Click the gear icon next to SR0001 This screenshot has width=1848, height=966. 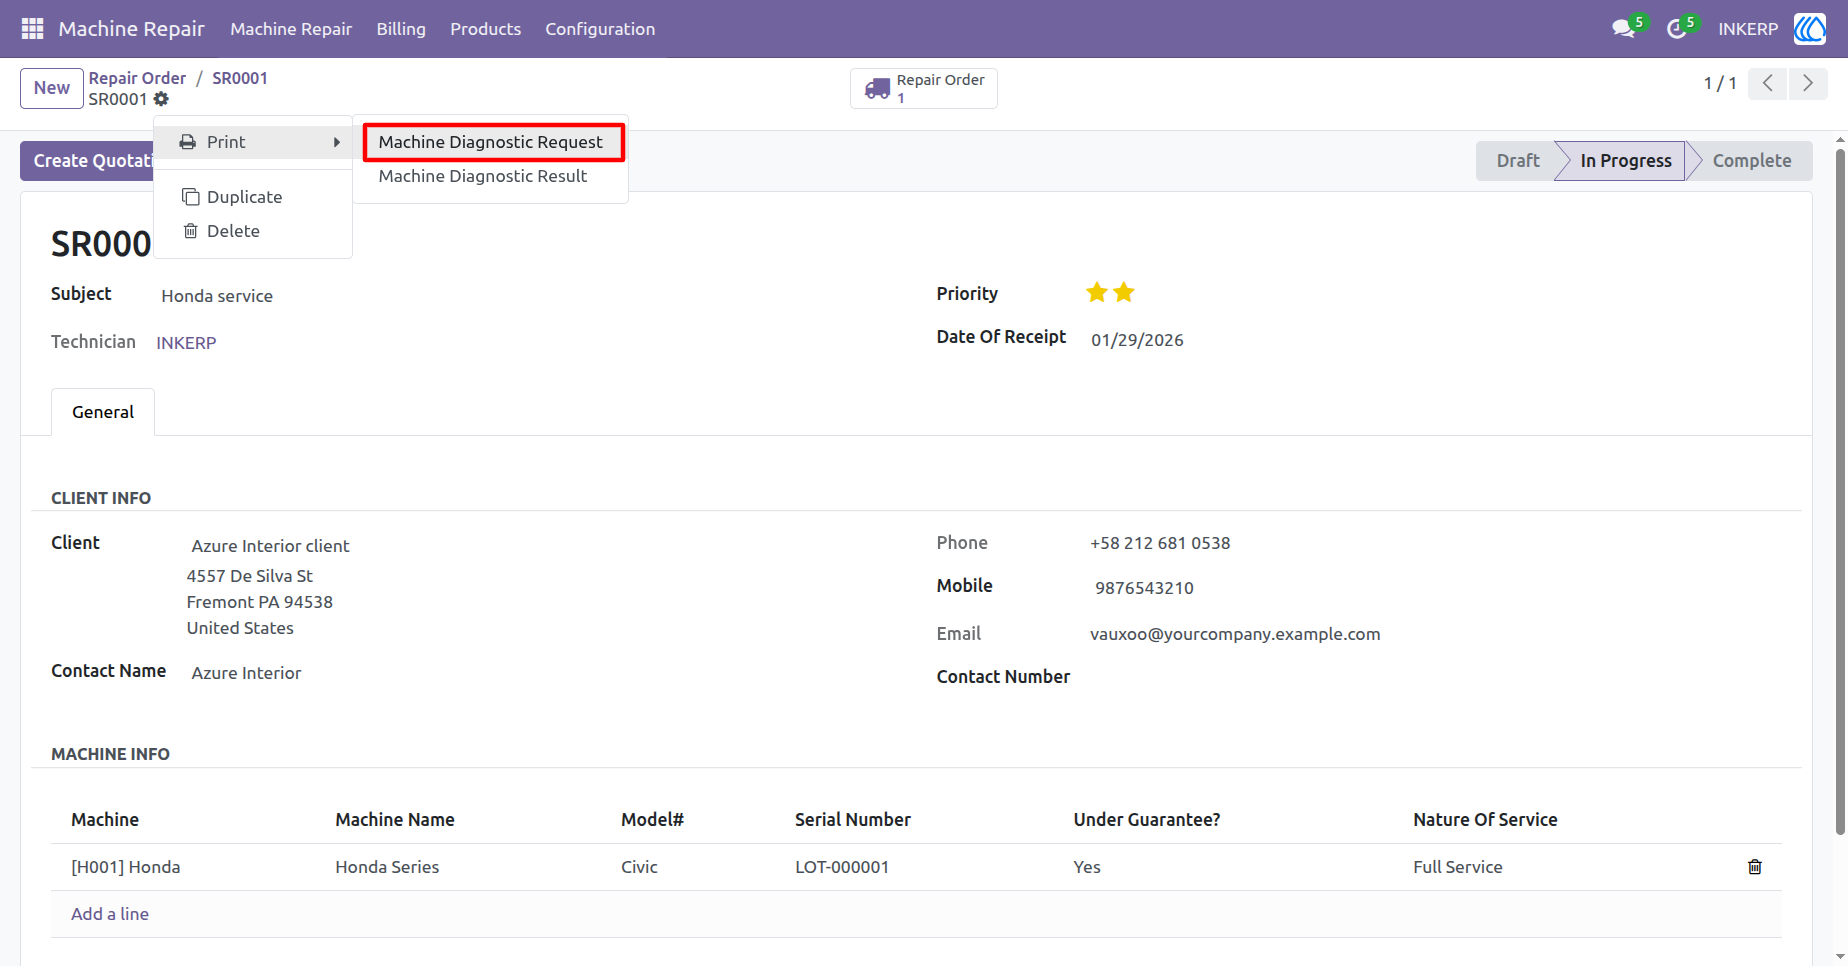(161, 99)
